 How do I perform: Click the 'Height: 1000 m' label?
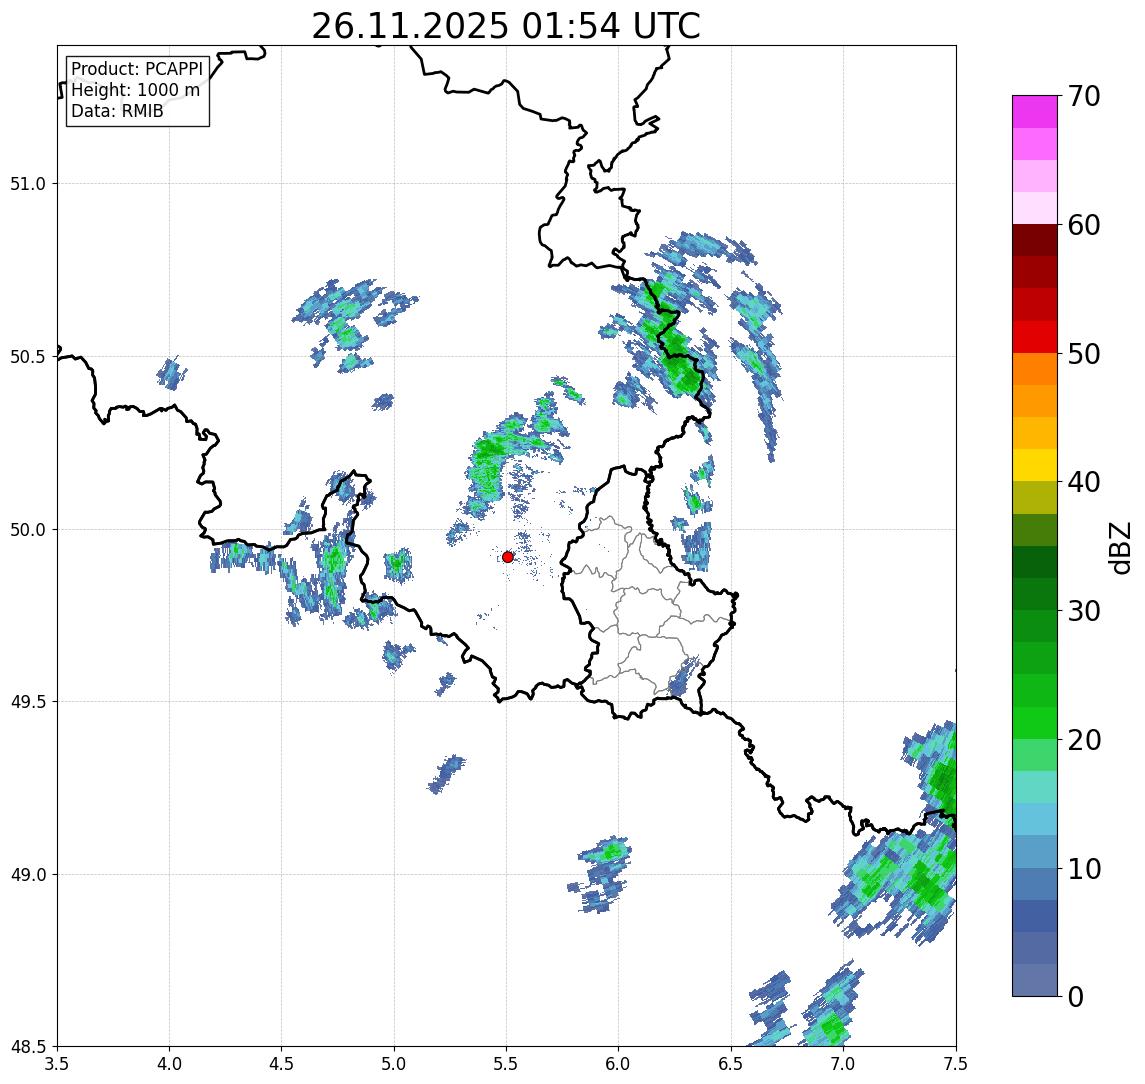135,90
